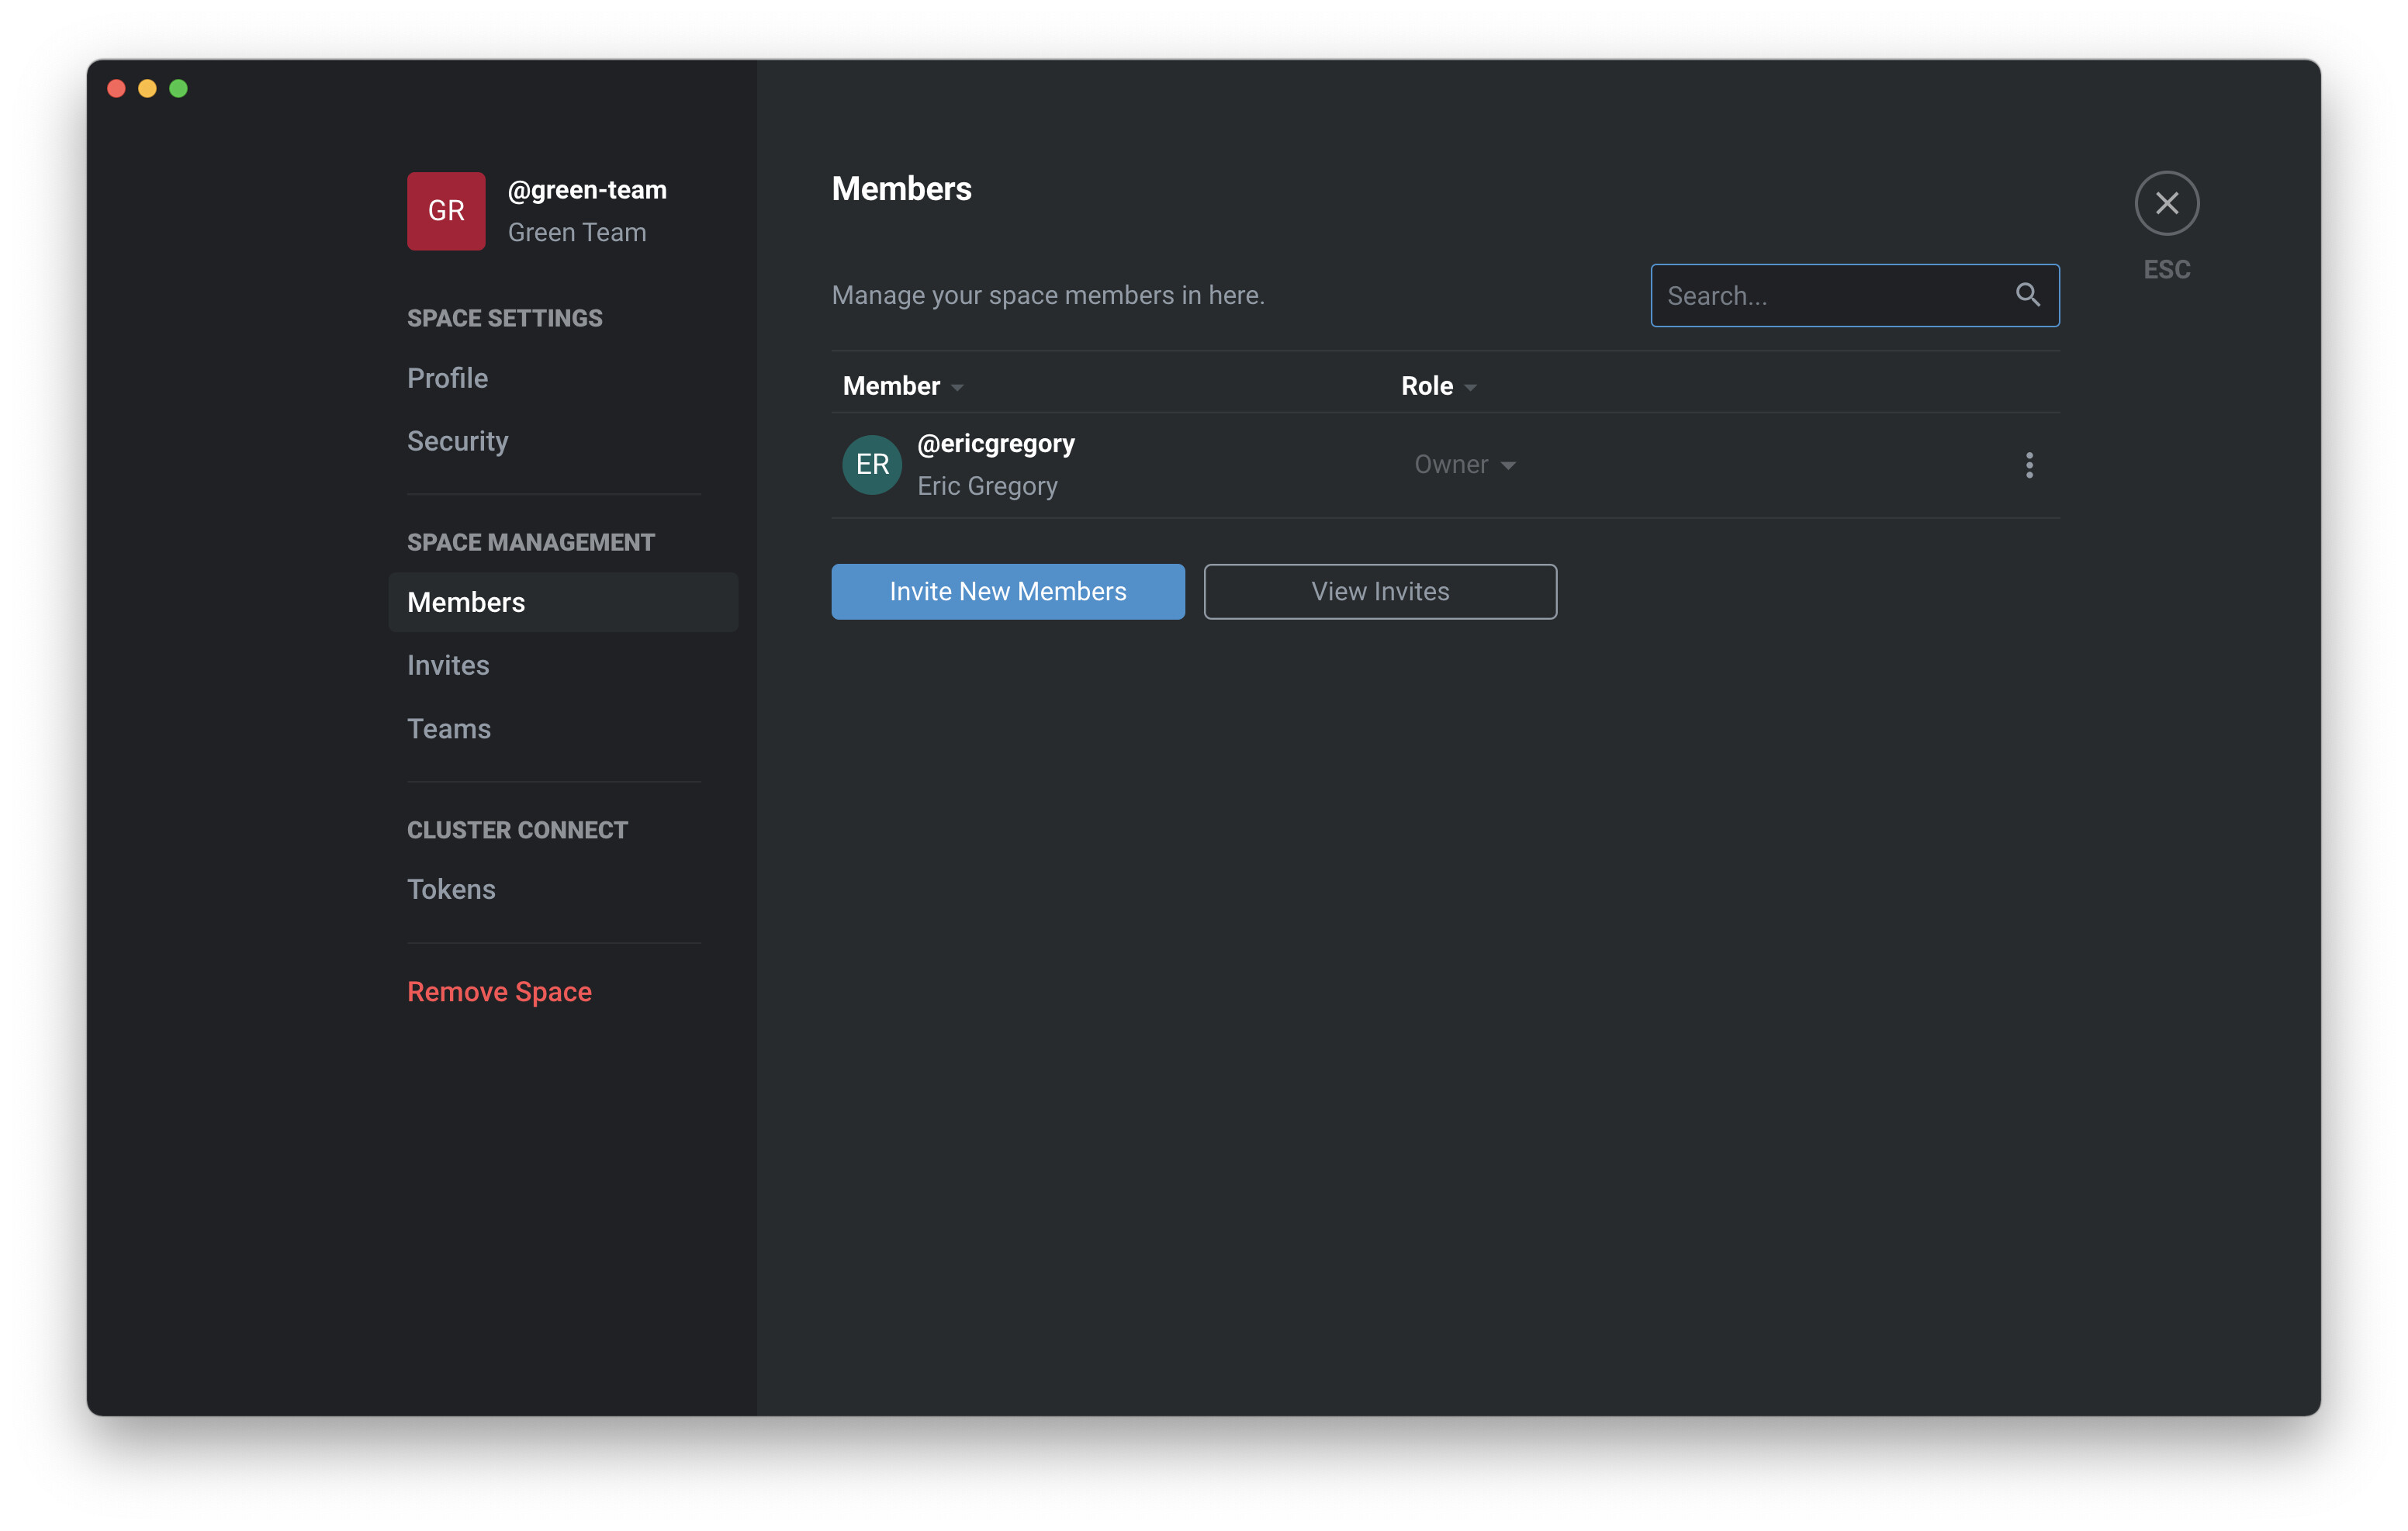Sort by Role column arrow
The height and width of the screenshot is (1531, 2408).
[1470, 388]
